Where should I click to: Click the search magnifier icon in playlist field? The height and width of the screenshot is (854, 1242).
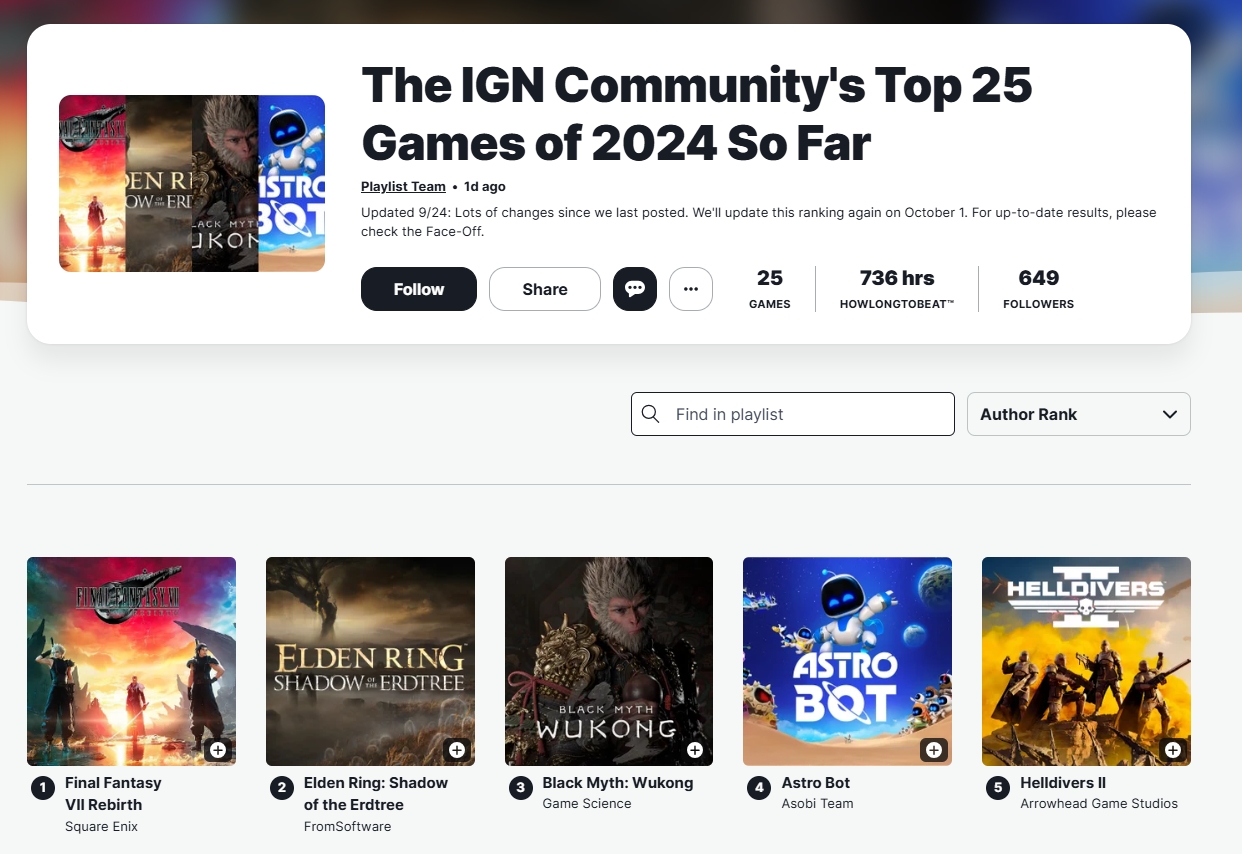(x=650, y=414)
